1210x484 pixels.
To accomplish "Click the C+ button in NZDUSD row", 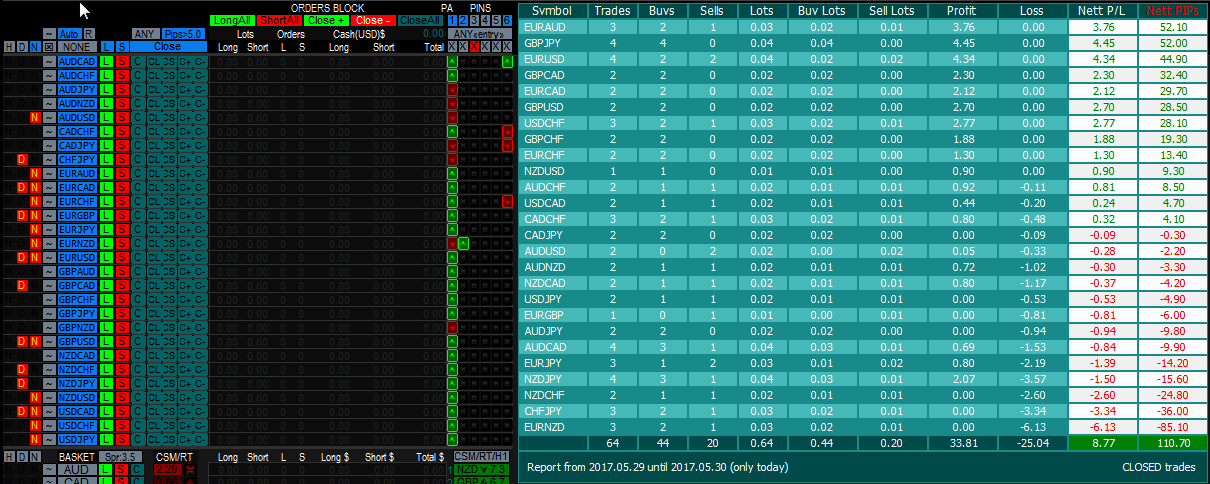I will pyautogui.click(x=185, y=397).
